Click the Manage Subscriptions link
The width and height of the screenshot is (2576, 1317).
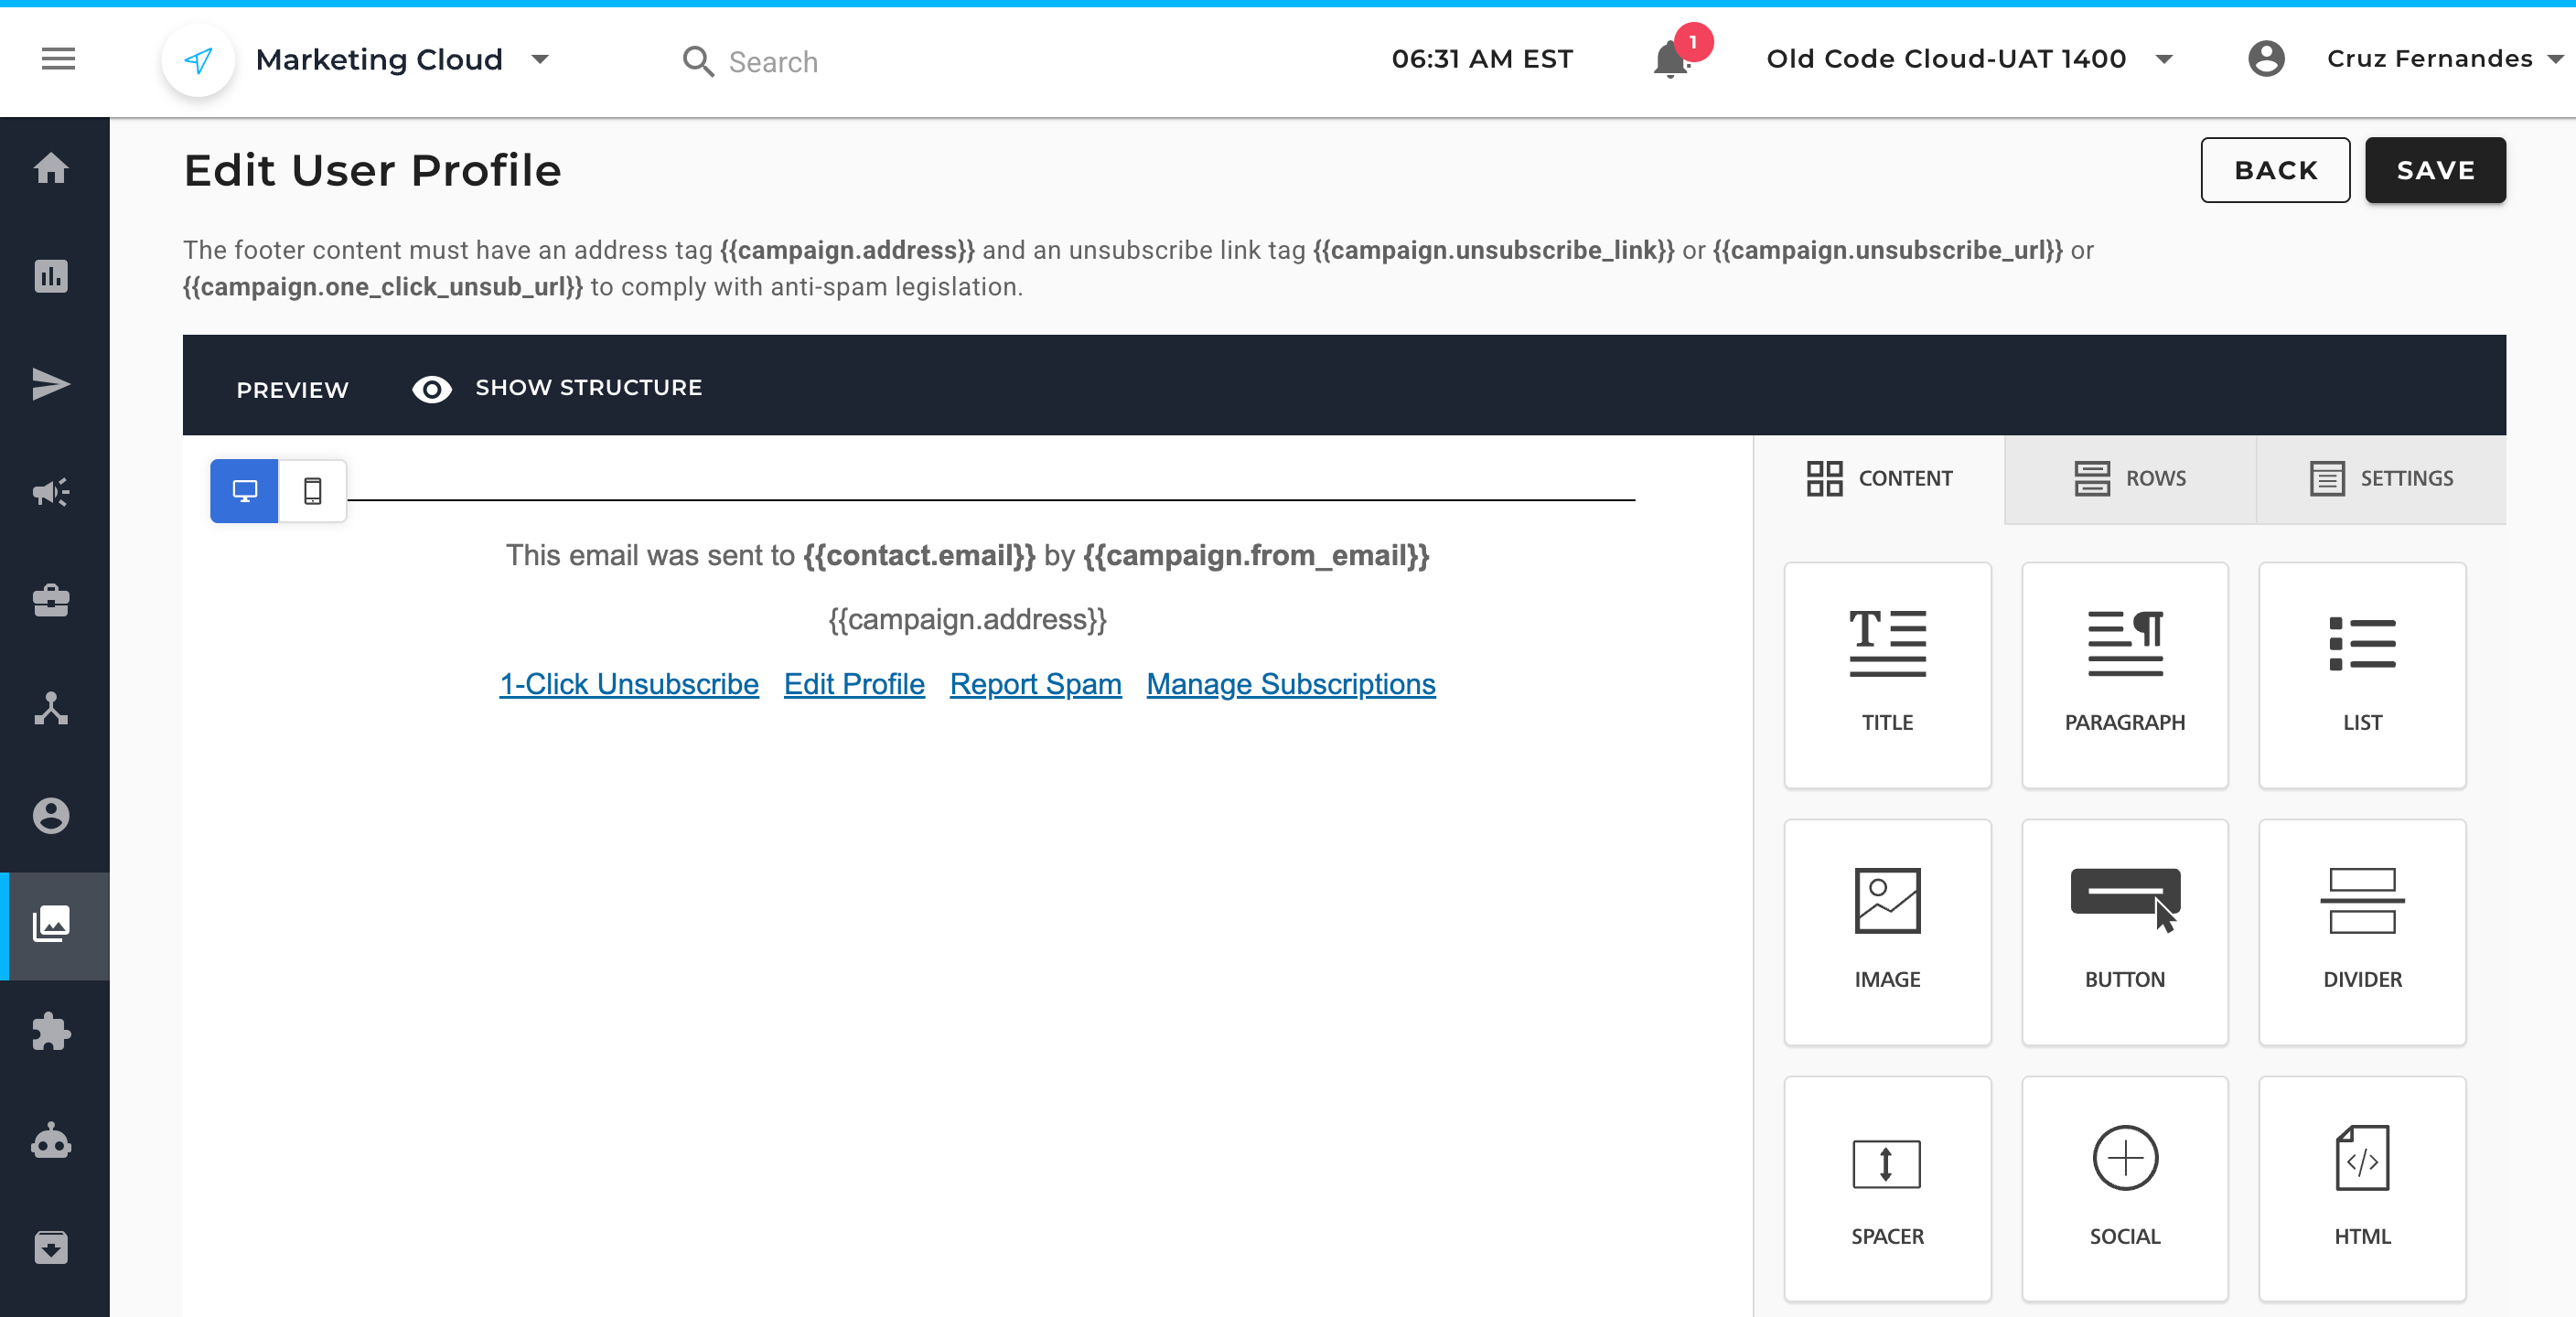[1290, 684]
